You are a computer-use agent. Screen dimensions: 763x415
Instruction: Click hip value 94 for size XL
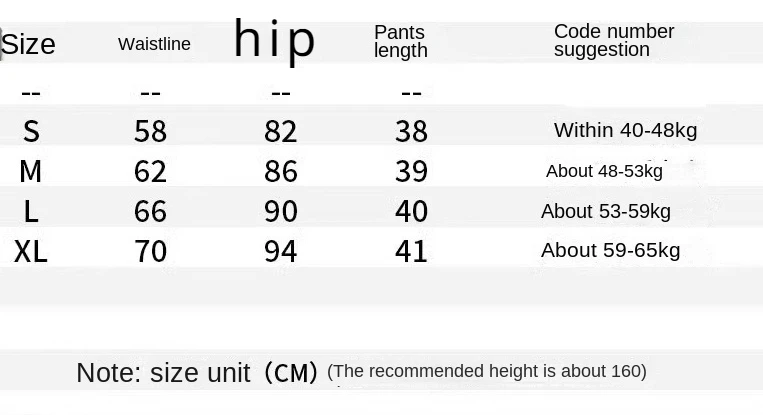pos(281,251)
